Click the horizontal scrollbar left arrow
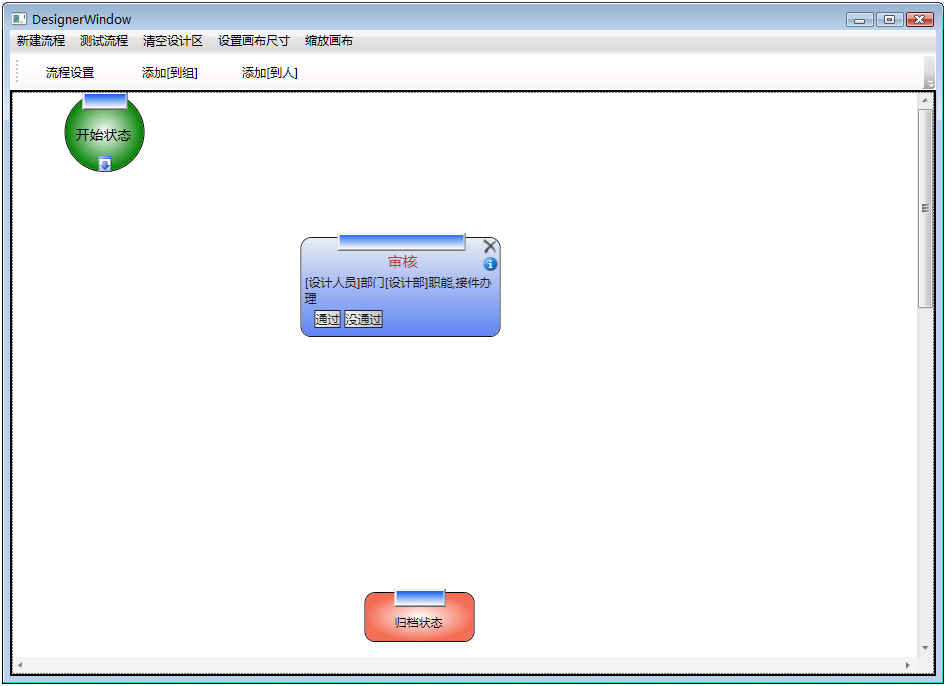This screenshot has width=946, height=686. tap(20, 665)
